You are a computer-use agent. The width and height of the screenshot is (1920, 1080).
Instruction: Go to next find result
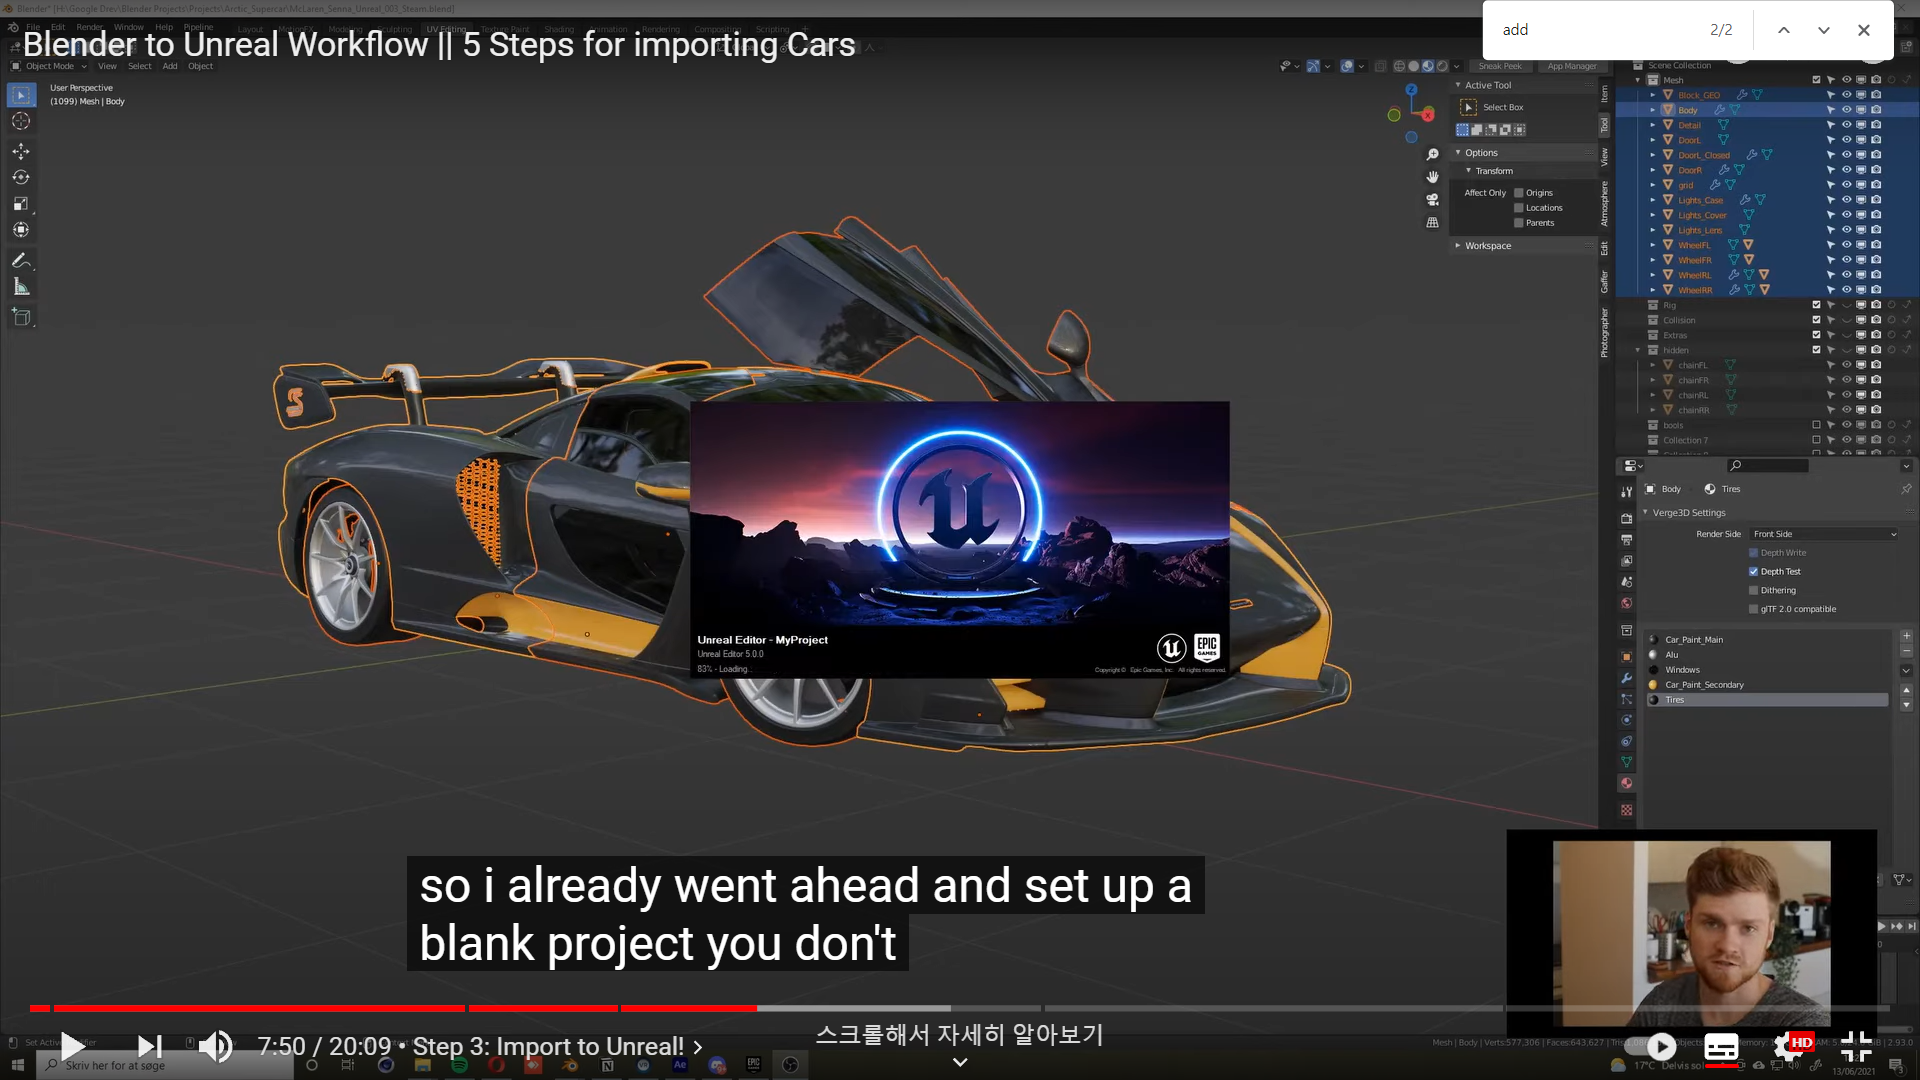pos(1824,30)
